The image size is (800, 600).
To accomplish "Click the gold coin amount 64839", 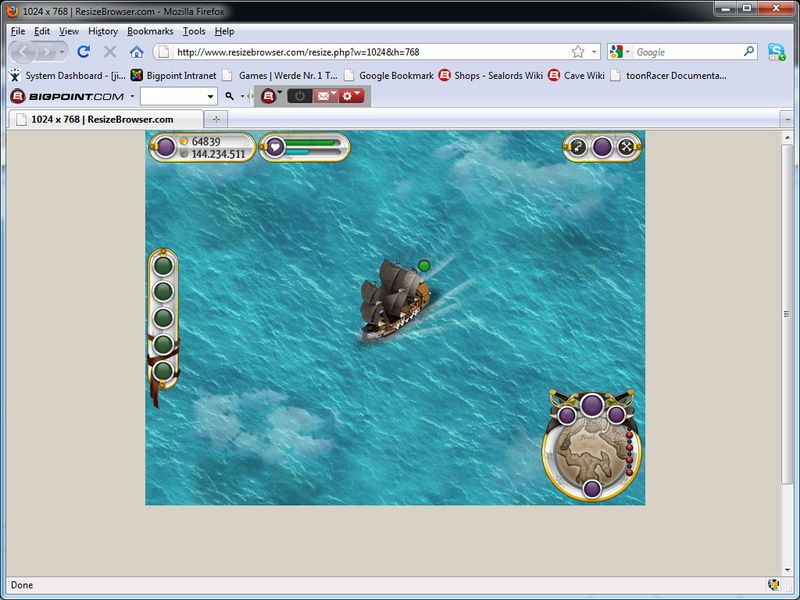I will tap(206, 141).
